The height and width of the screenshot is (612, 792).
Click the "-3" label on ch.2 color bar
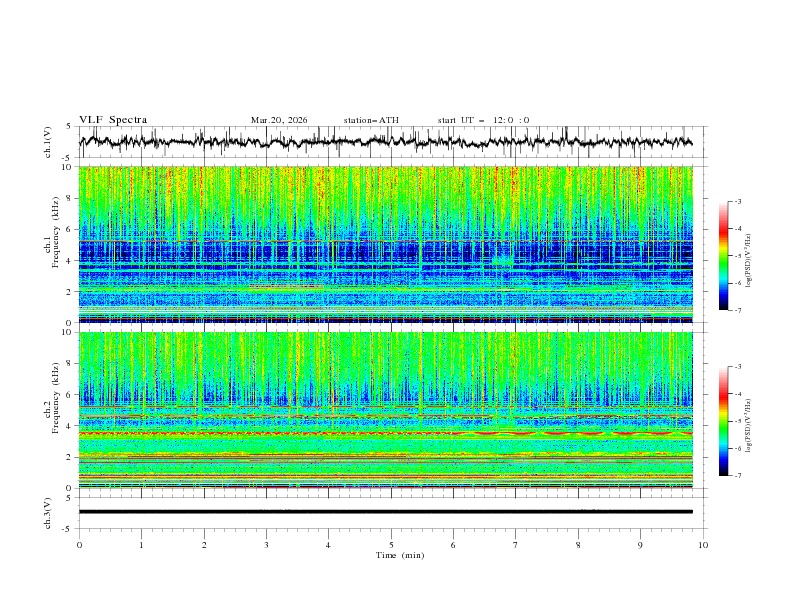[737, 367]
